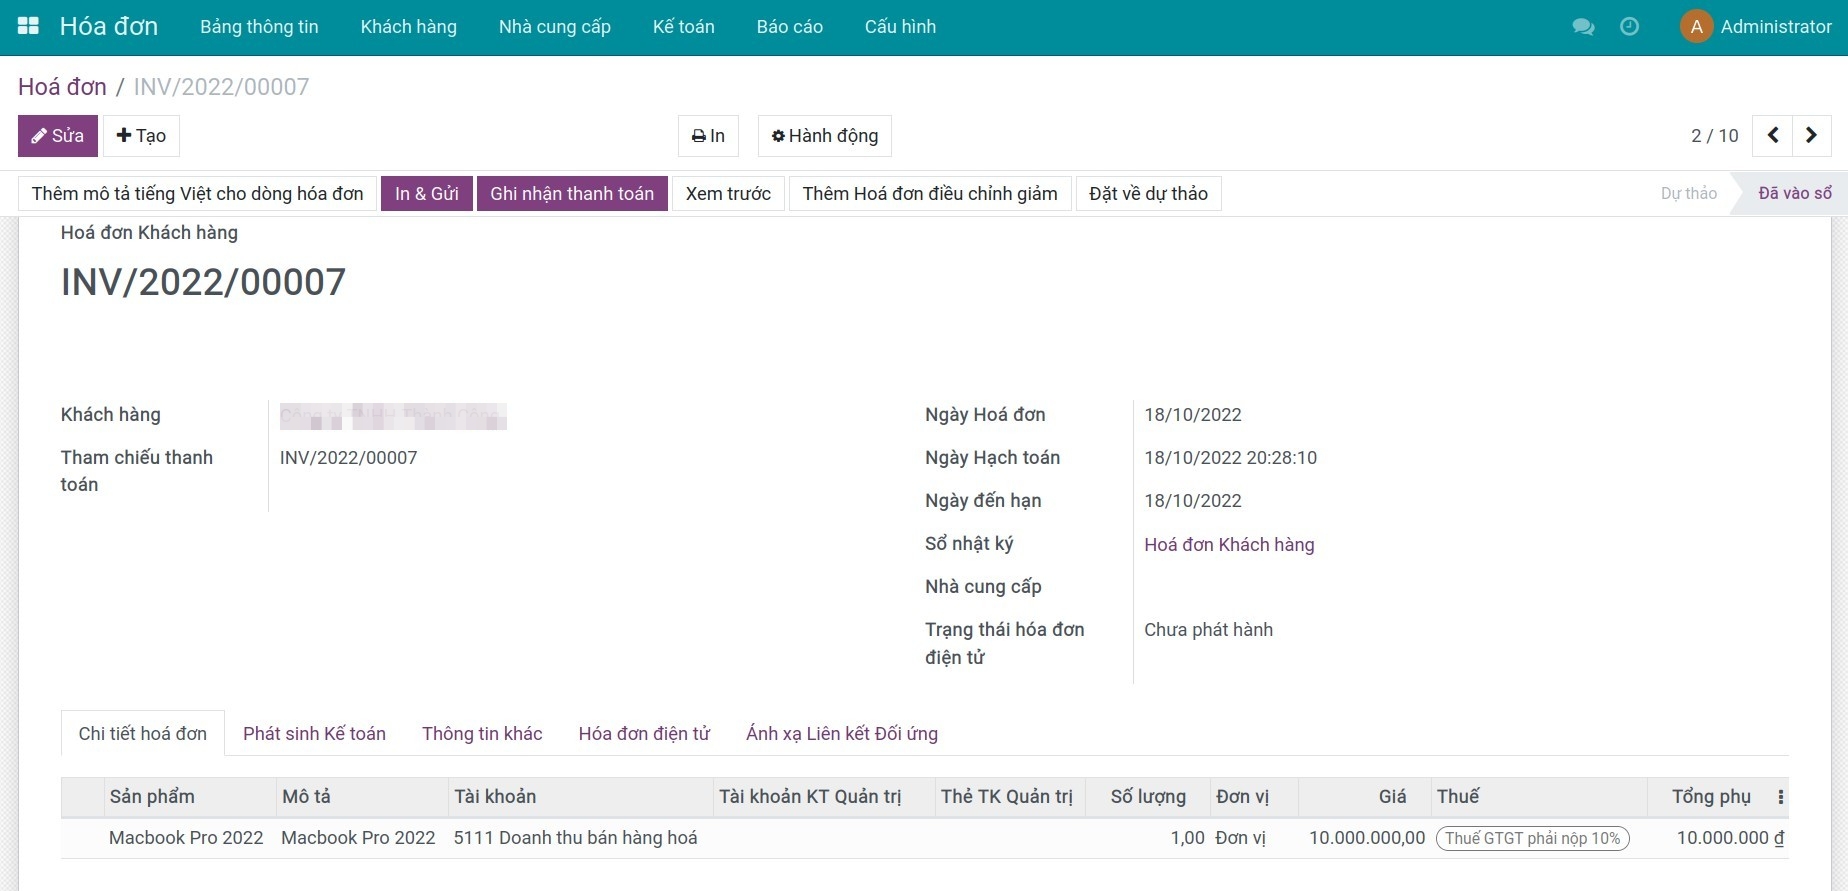Screen dimensions: 1848x891
Task: Open column options kebab in table header
Action: [x=1780, y=797]
